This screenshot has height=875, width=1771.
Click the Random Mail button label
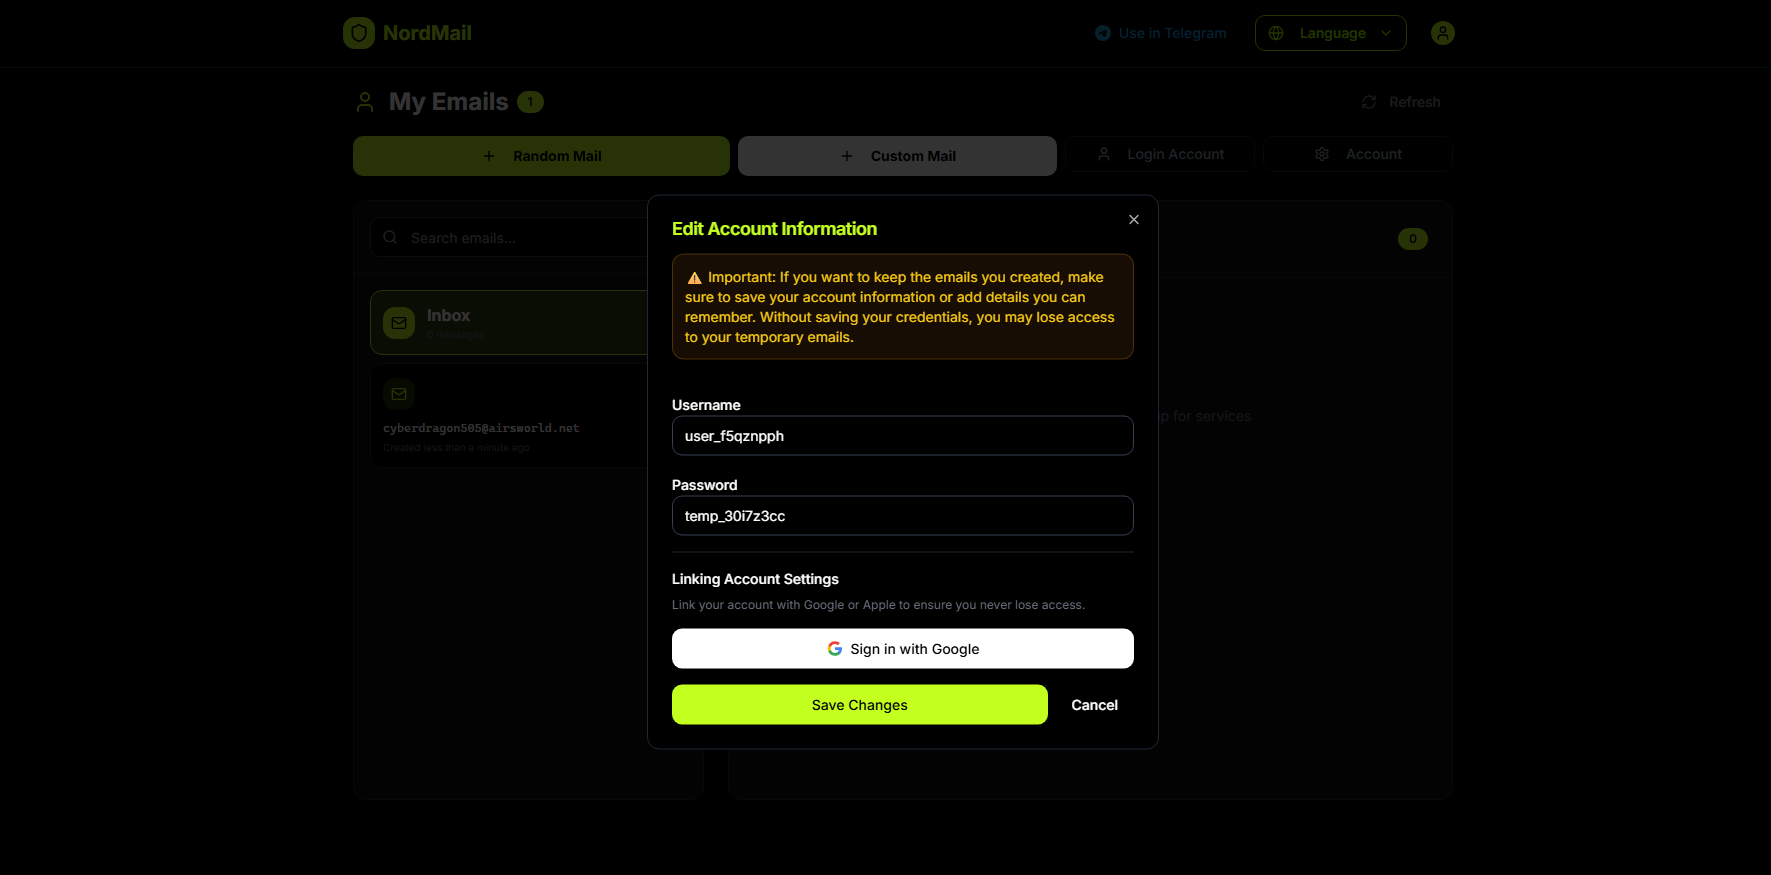tap(557, 156)
